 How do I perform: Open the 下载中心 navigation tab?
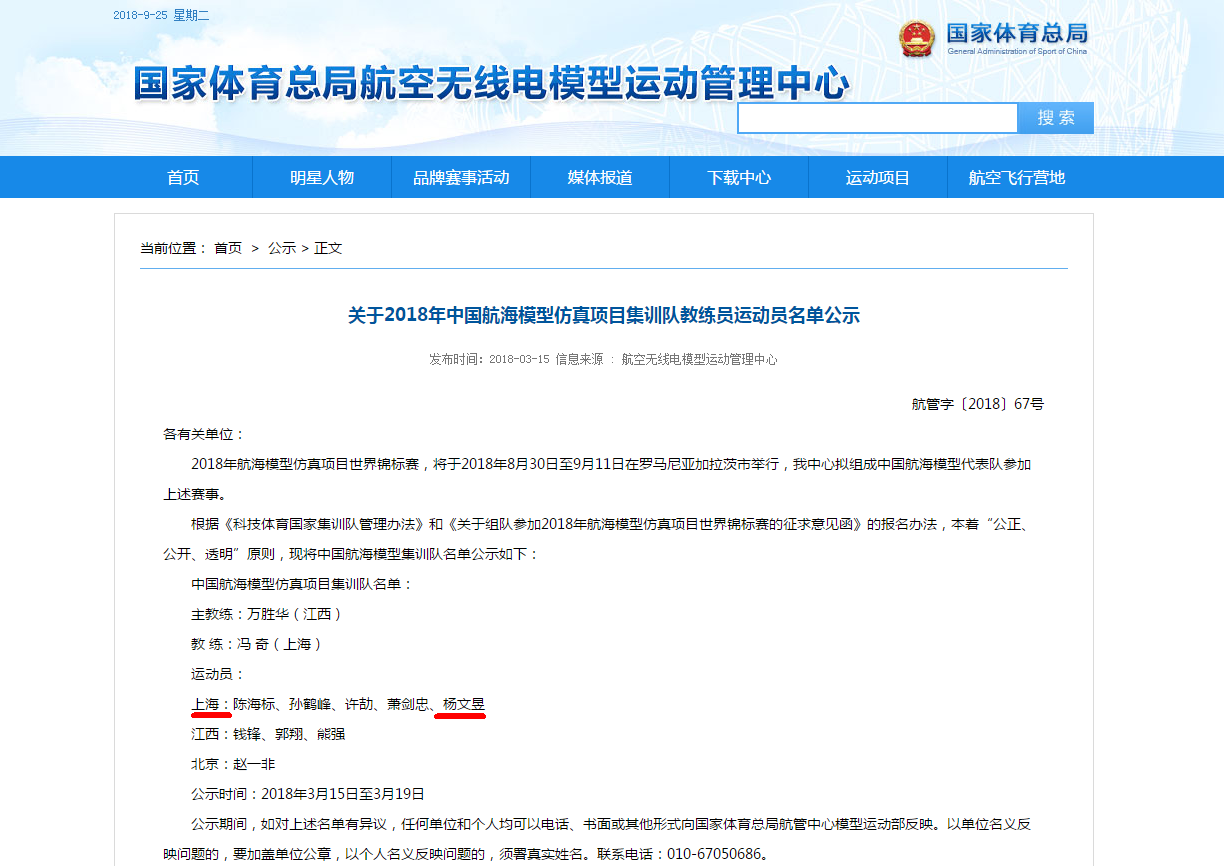(x=739, y=177)
